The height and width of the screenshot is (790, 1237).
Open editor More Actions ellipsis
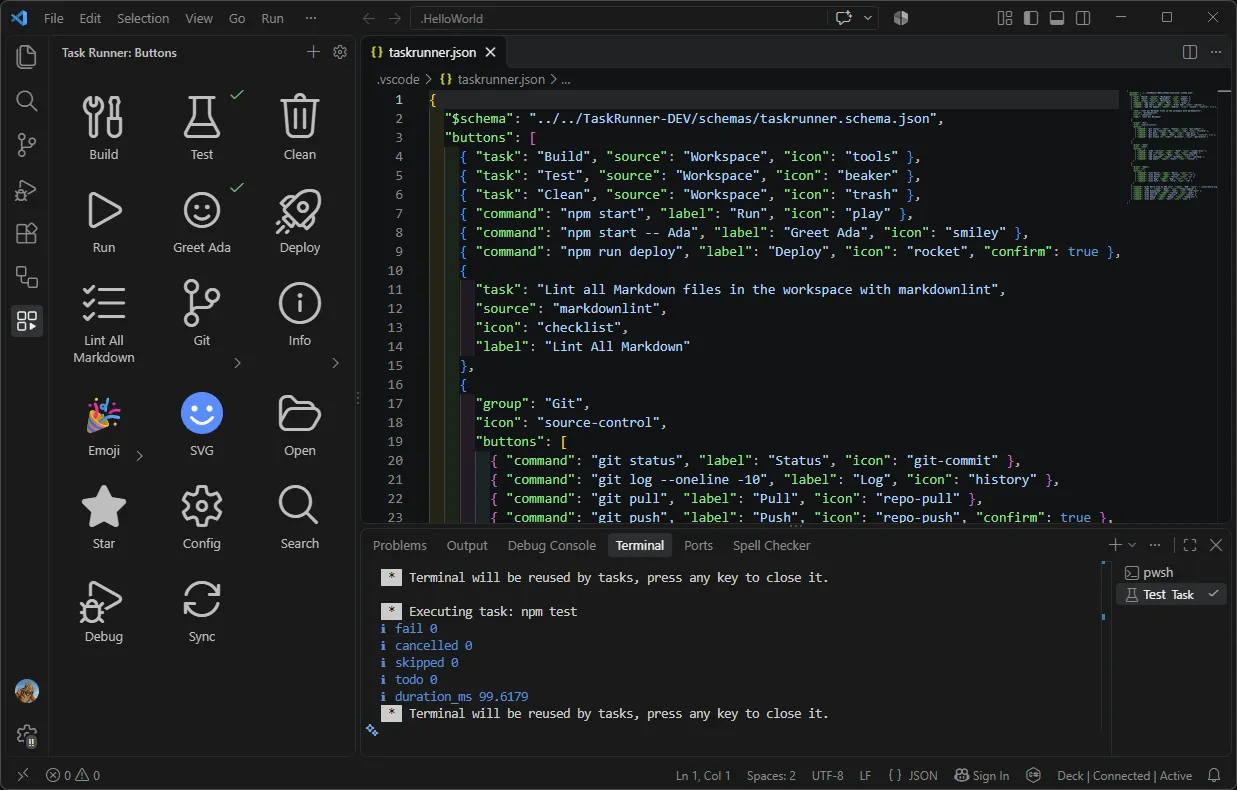click(x=1216, y=52)
